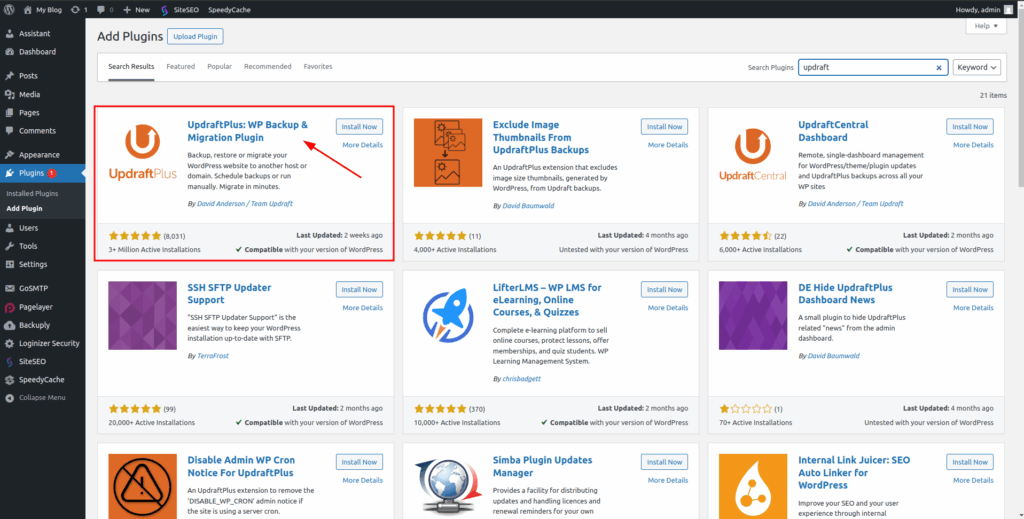1024x519 pixels.
Task: Open SpeedyCache in the top admin bar
Action: 229,10
